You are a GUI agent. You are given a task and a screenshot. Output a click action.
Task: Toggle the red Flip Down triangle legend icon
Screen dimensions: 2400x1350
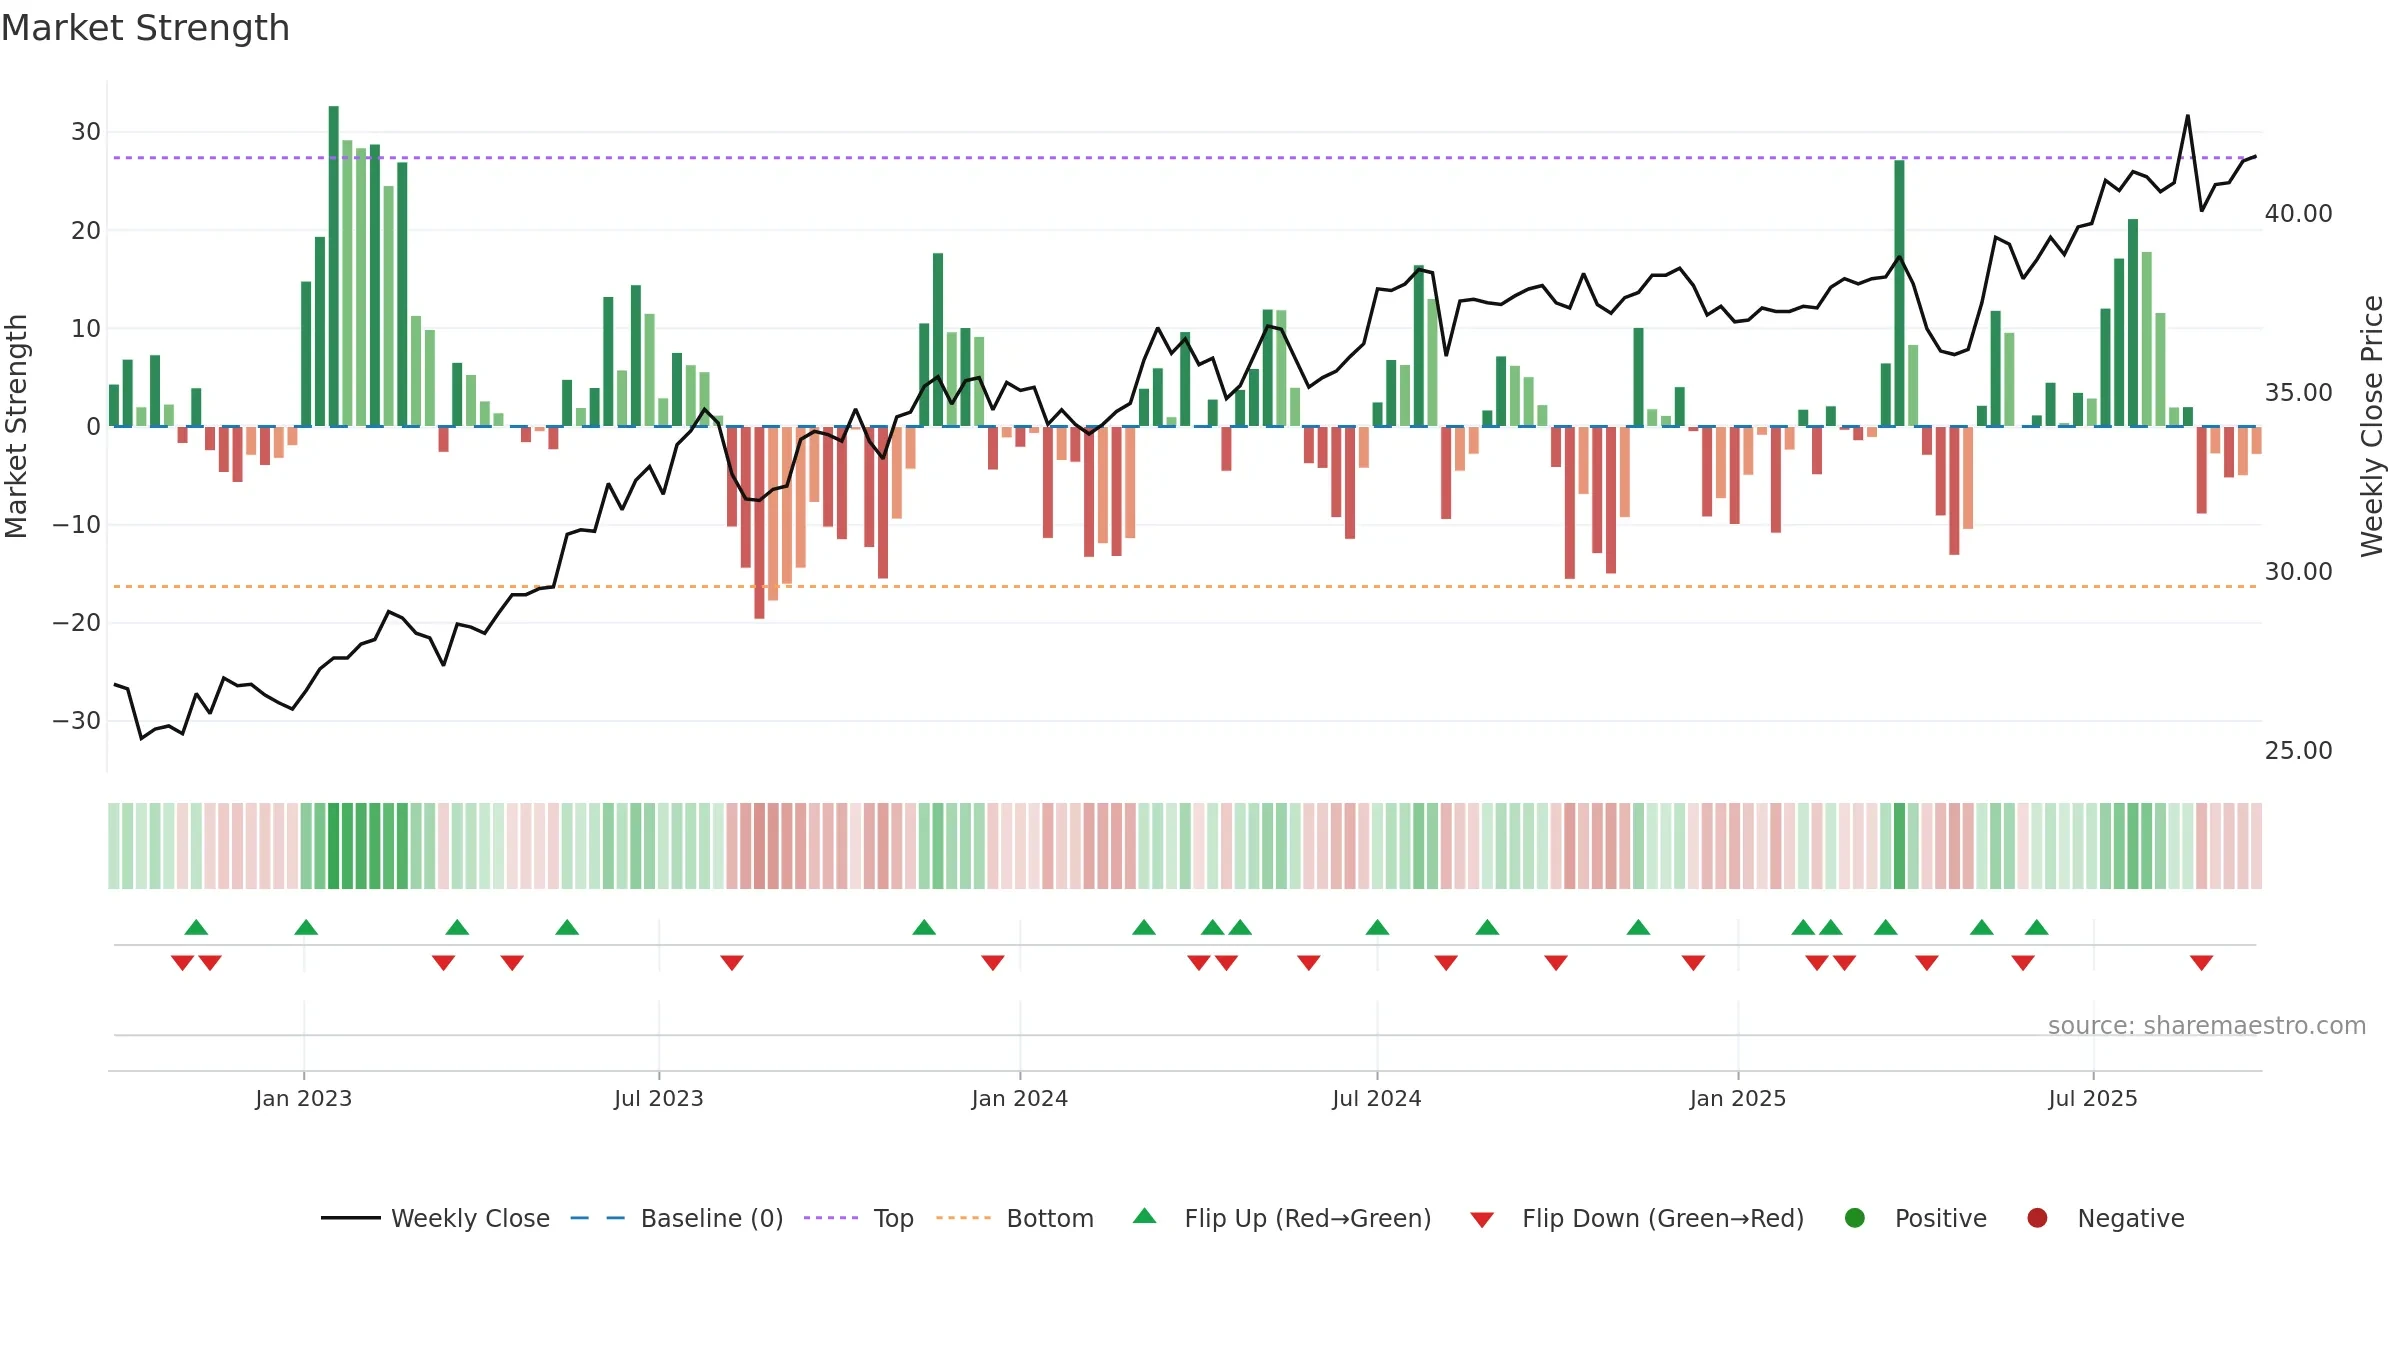1482,1219
